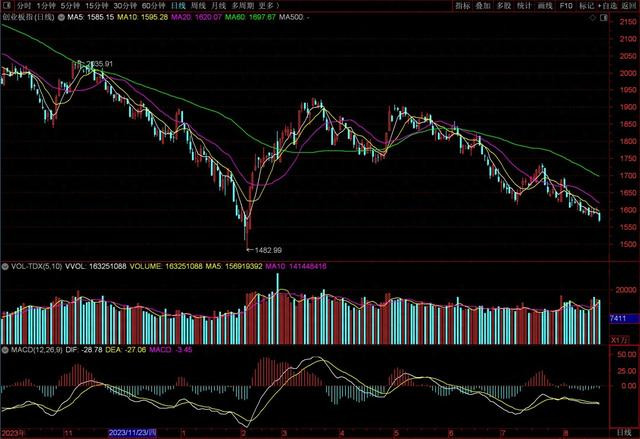The height and width of the screenshot is (439, 640).
Task: Open the MACD indicator settings circle icon
Action: [5, 350]
